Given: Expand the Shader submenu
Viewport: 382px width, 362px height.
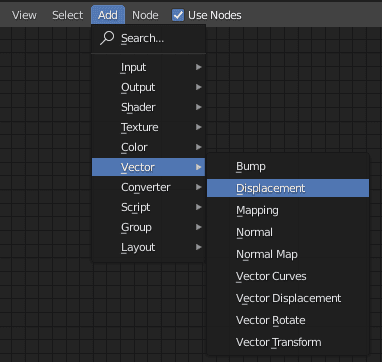Looking at the screenshot, I should [149, 107].
